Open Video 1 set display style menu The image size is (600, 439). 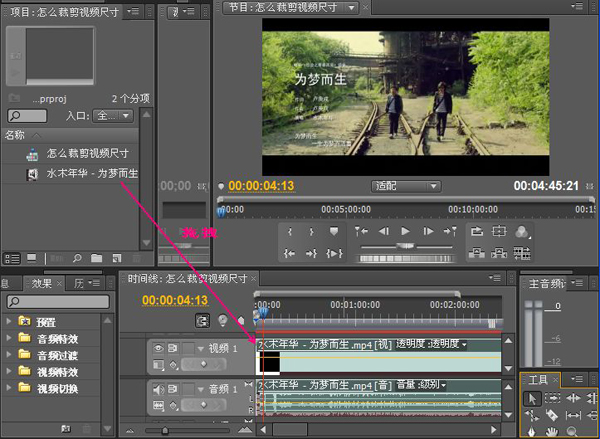point(158,365)
